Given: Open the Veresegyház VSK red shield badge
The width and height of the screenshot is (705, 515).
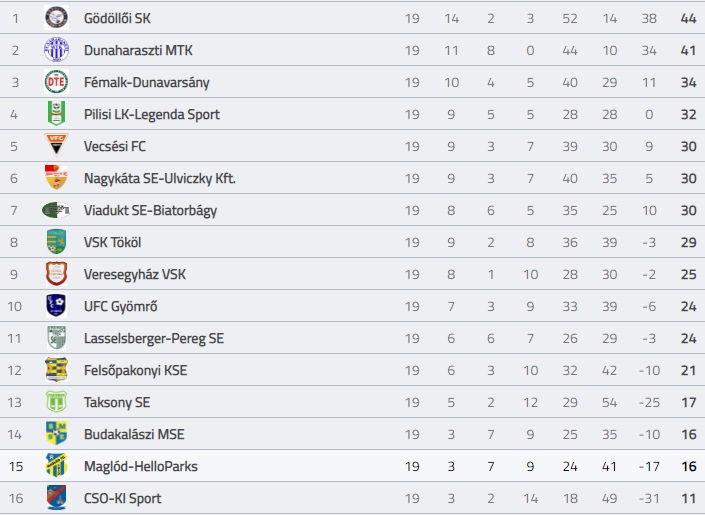Looking at the screenshot, I should (57, 274).
